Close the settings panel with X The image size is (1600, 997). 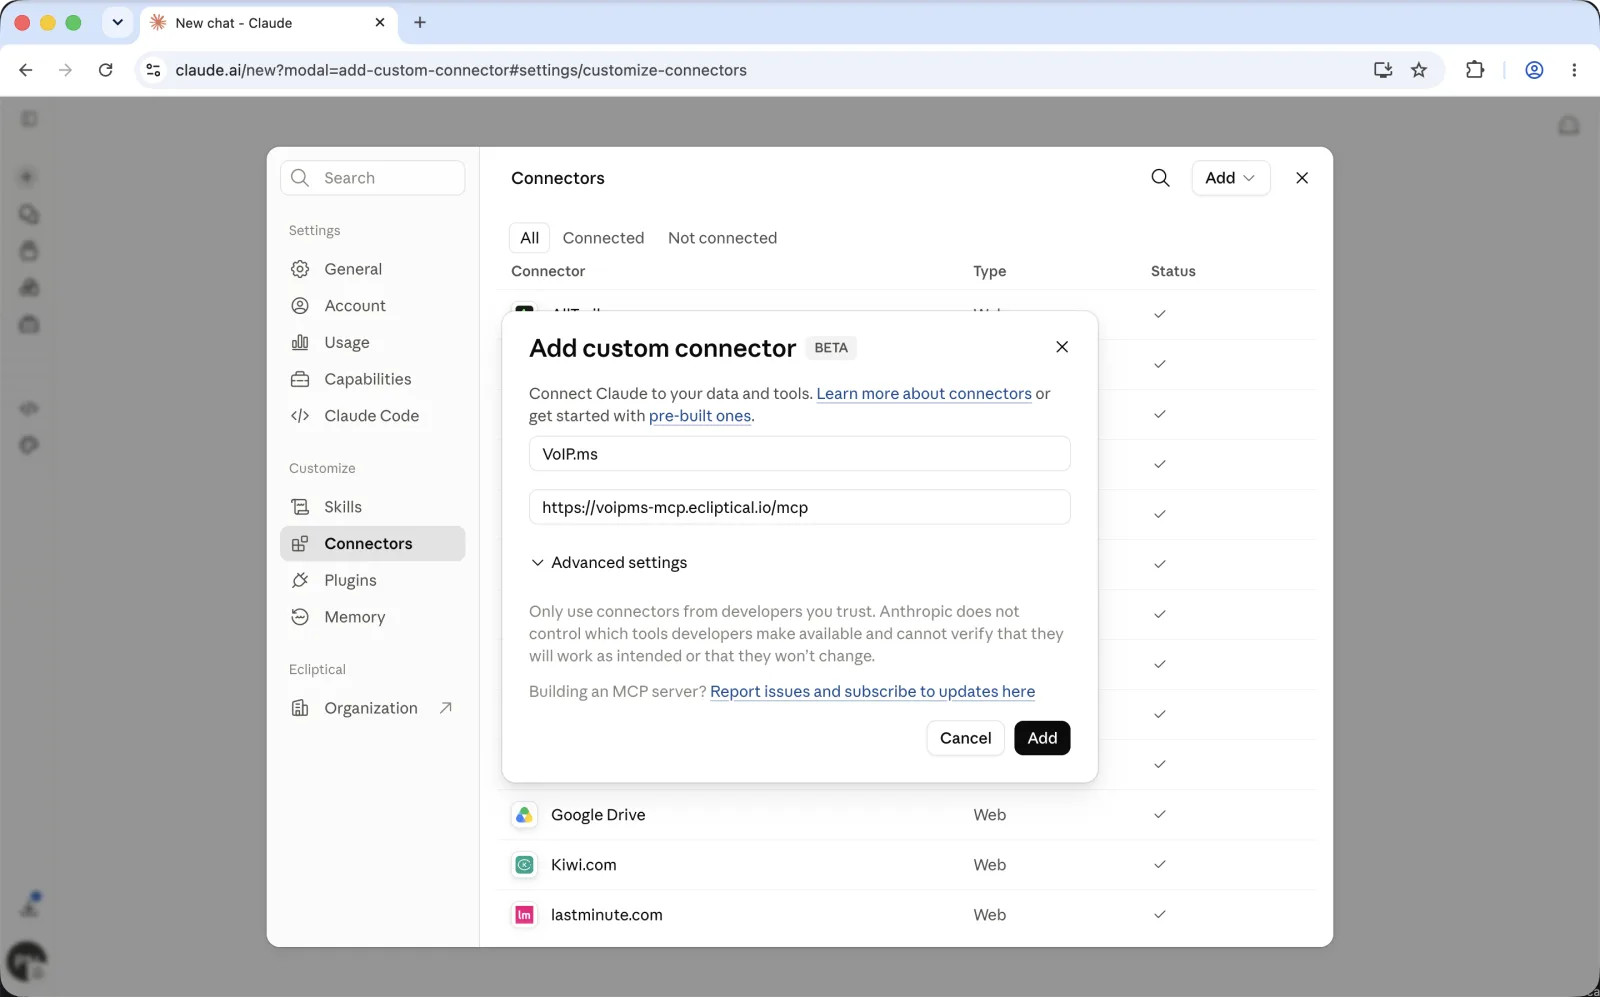1302,178
